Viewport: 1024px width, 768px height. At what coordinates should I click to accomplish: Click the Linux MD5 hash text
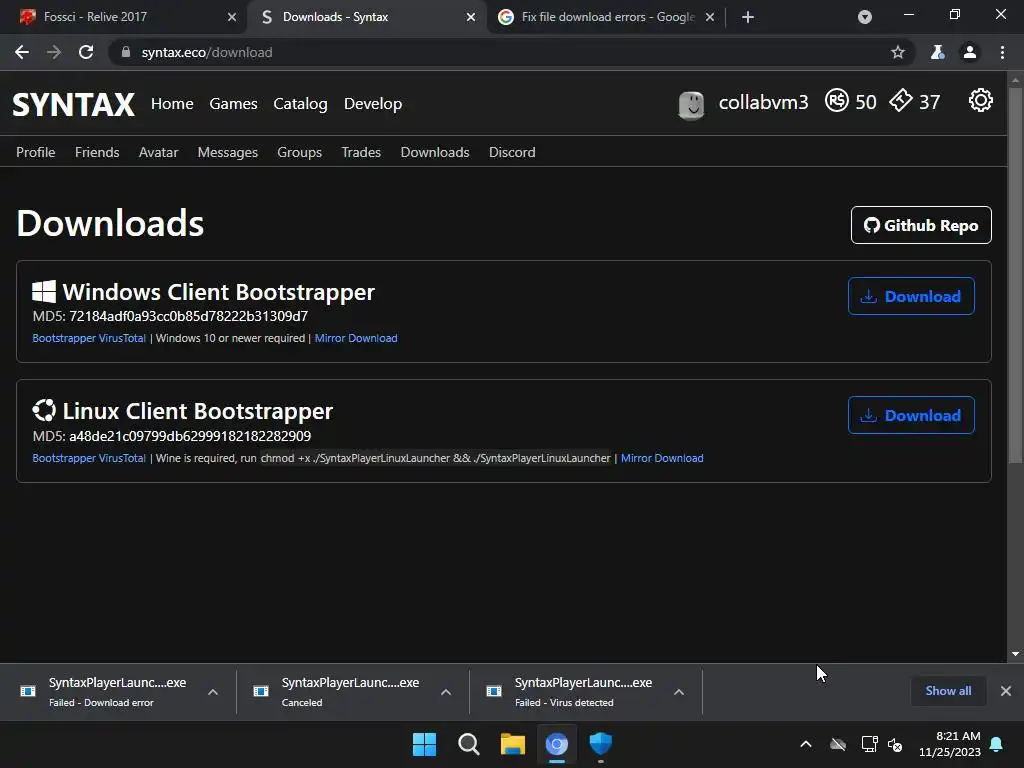190,436
